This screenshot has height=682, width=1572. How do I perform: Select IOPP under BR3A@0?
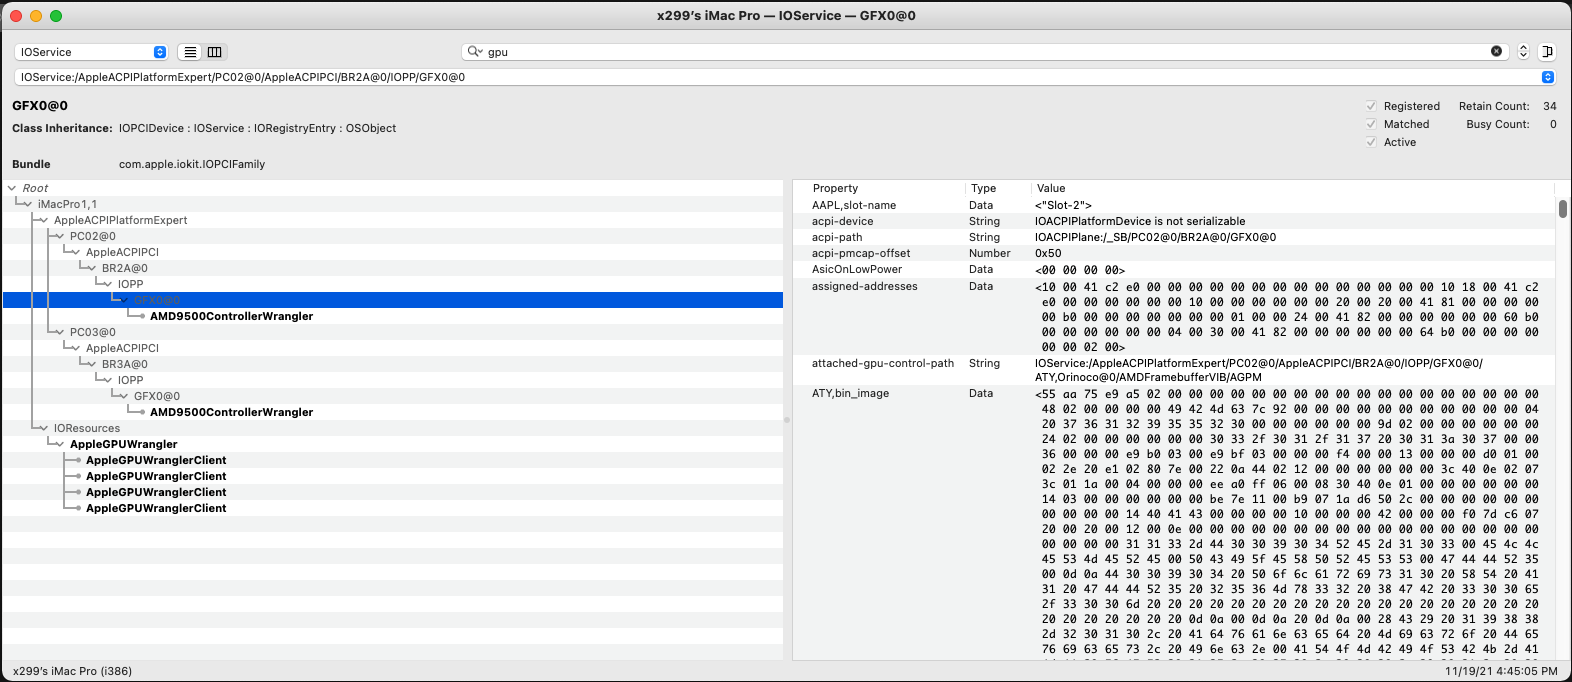(130, 380)
